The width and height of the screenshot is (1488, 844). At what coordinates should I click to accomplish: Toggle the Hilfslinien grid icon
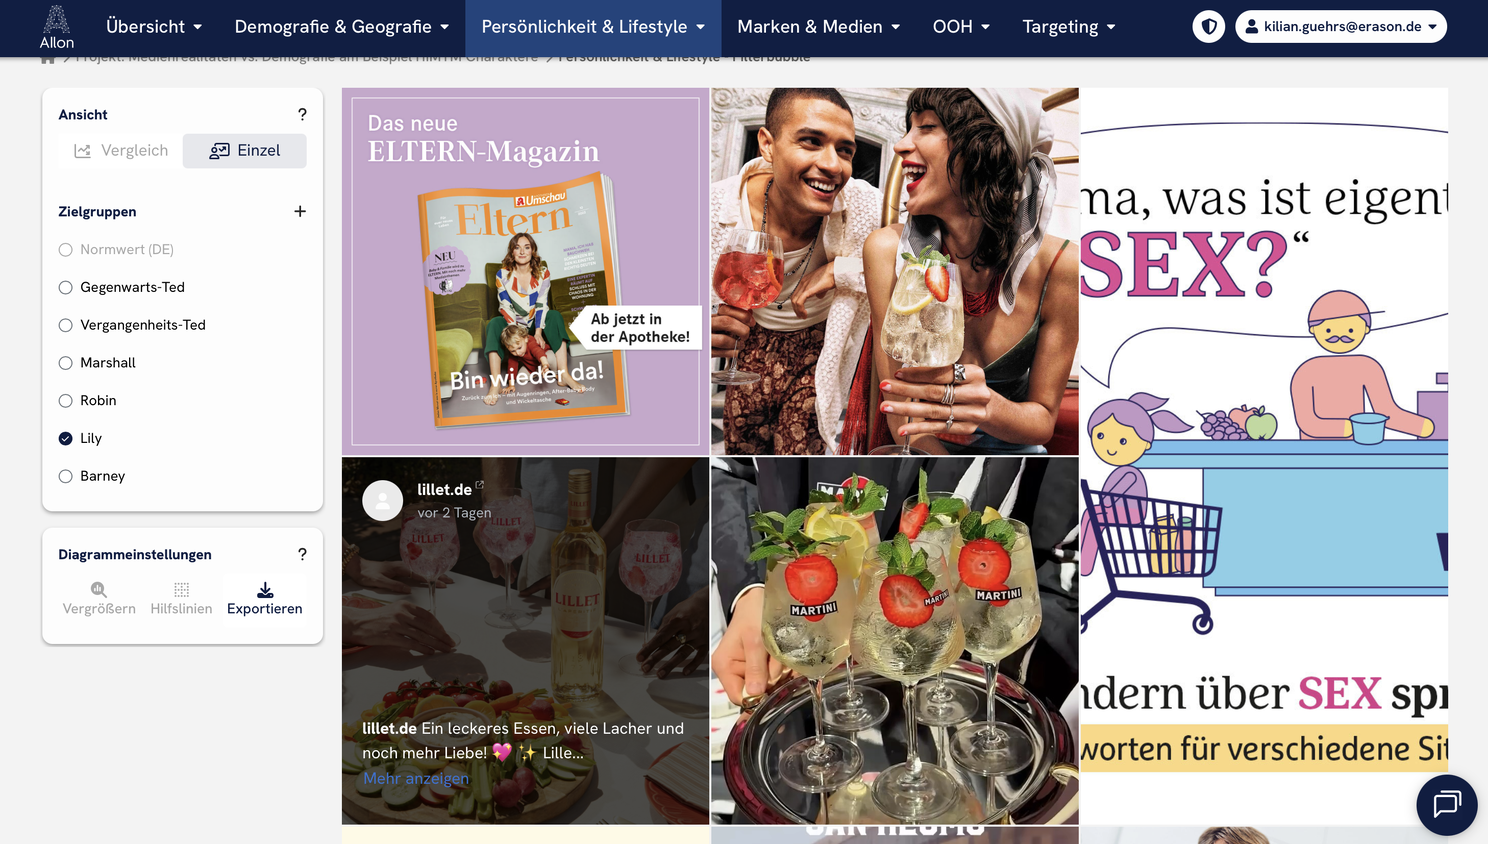181,590
